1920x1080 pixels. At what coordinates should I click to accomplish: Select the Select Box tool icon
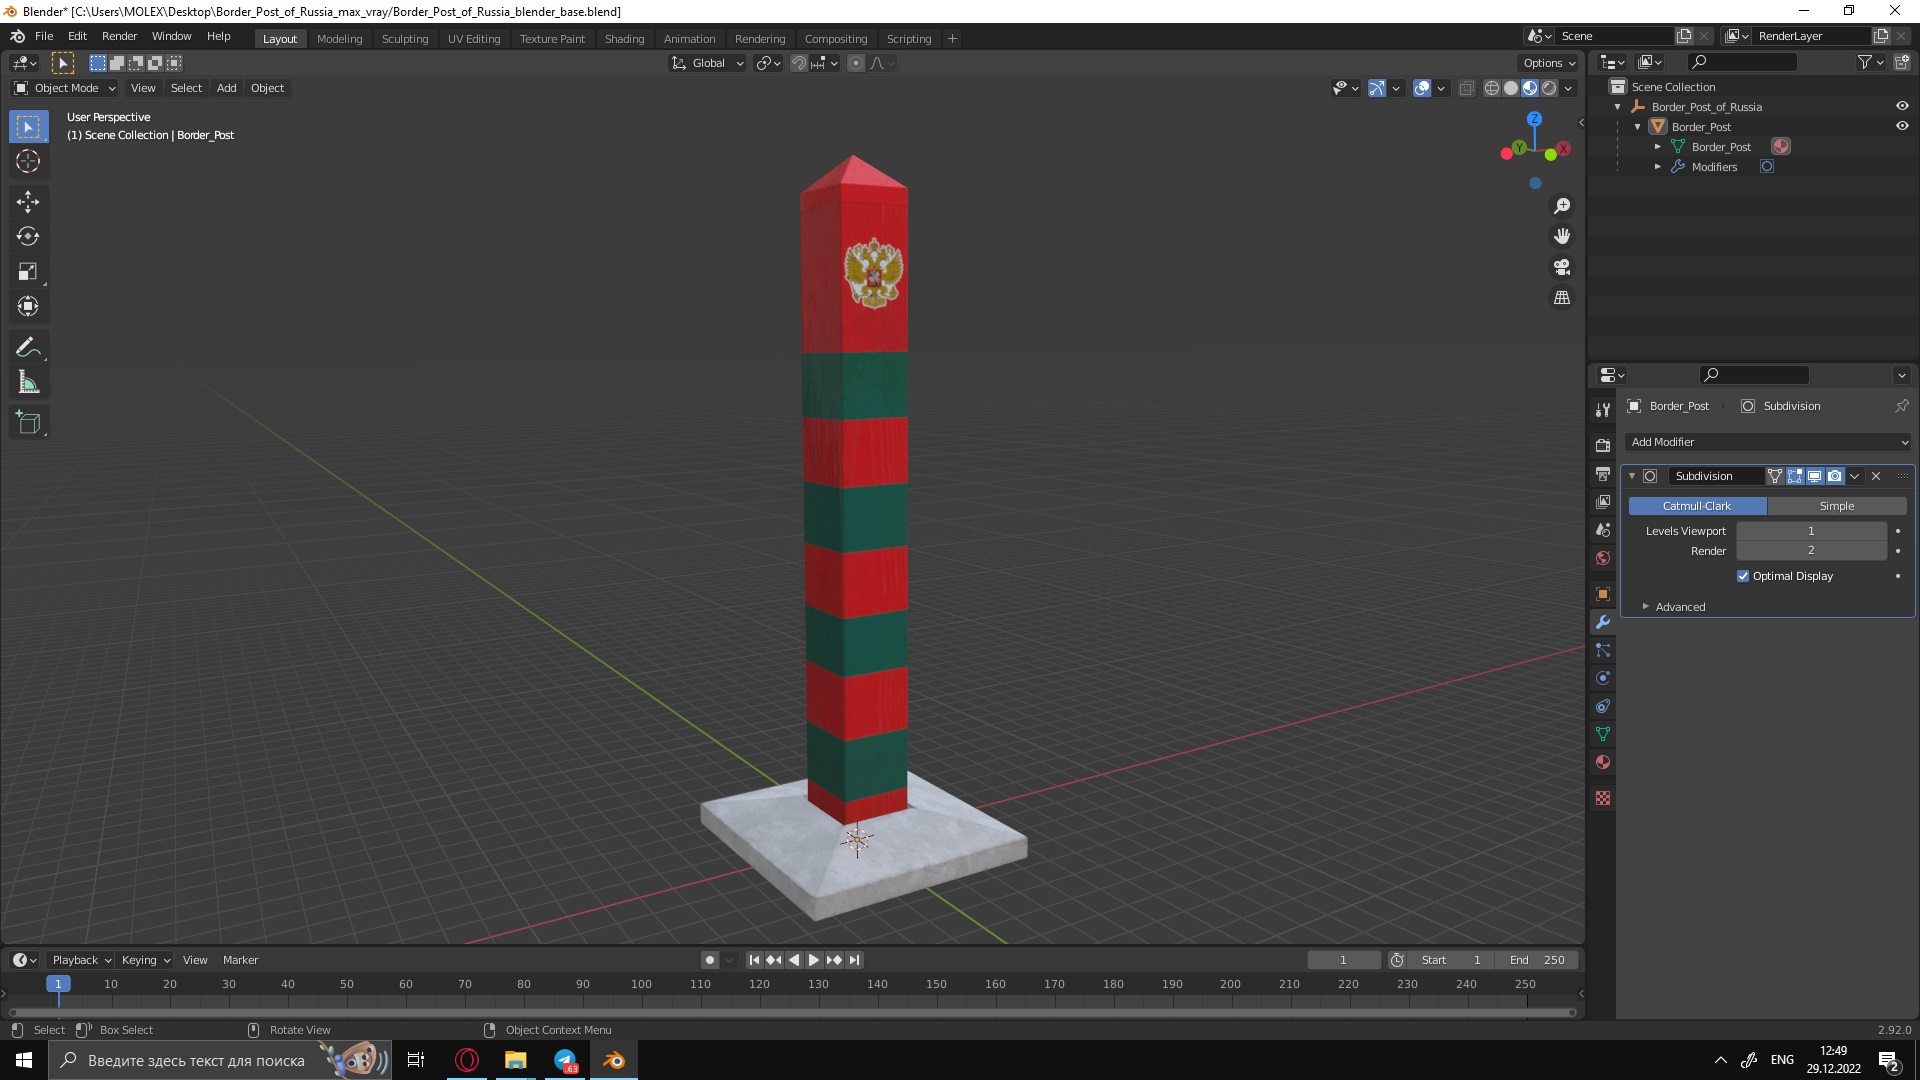(28, 127)
